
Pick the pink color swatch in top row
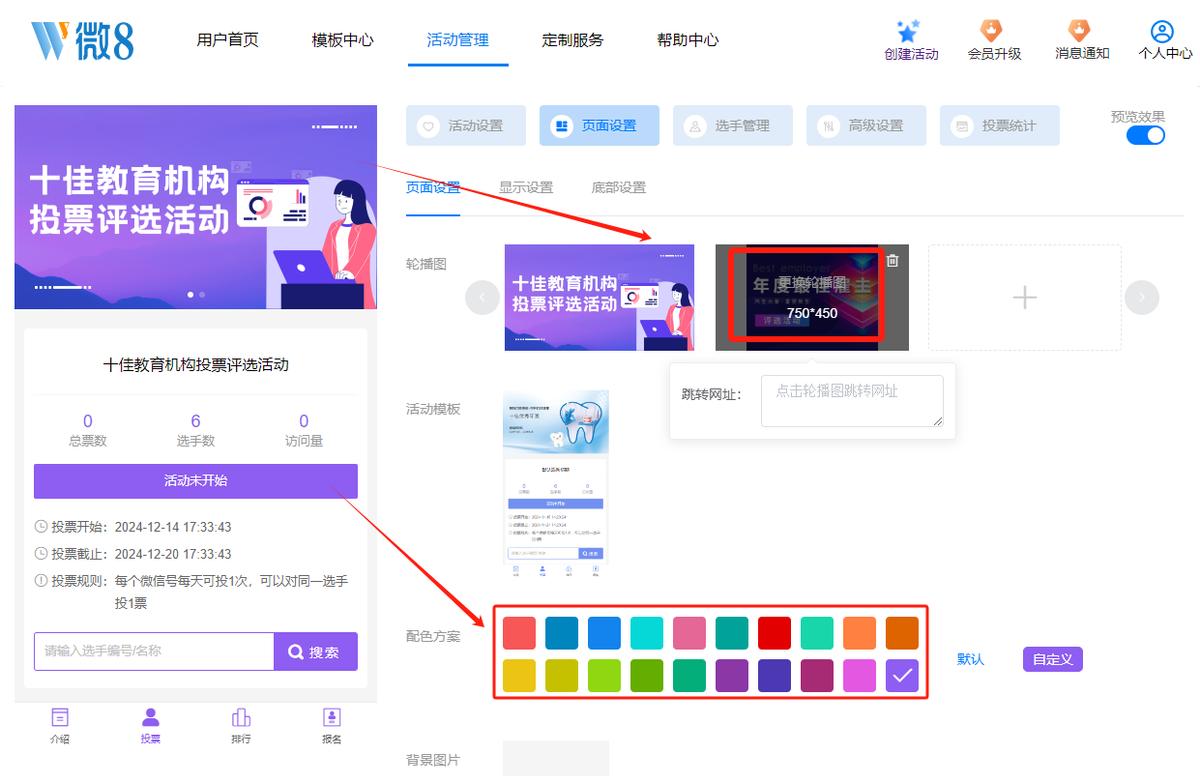(x=689, y=633)
